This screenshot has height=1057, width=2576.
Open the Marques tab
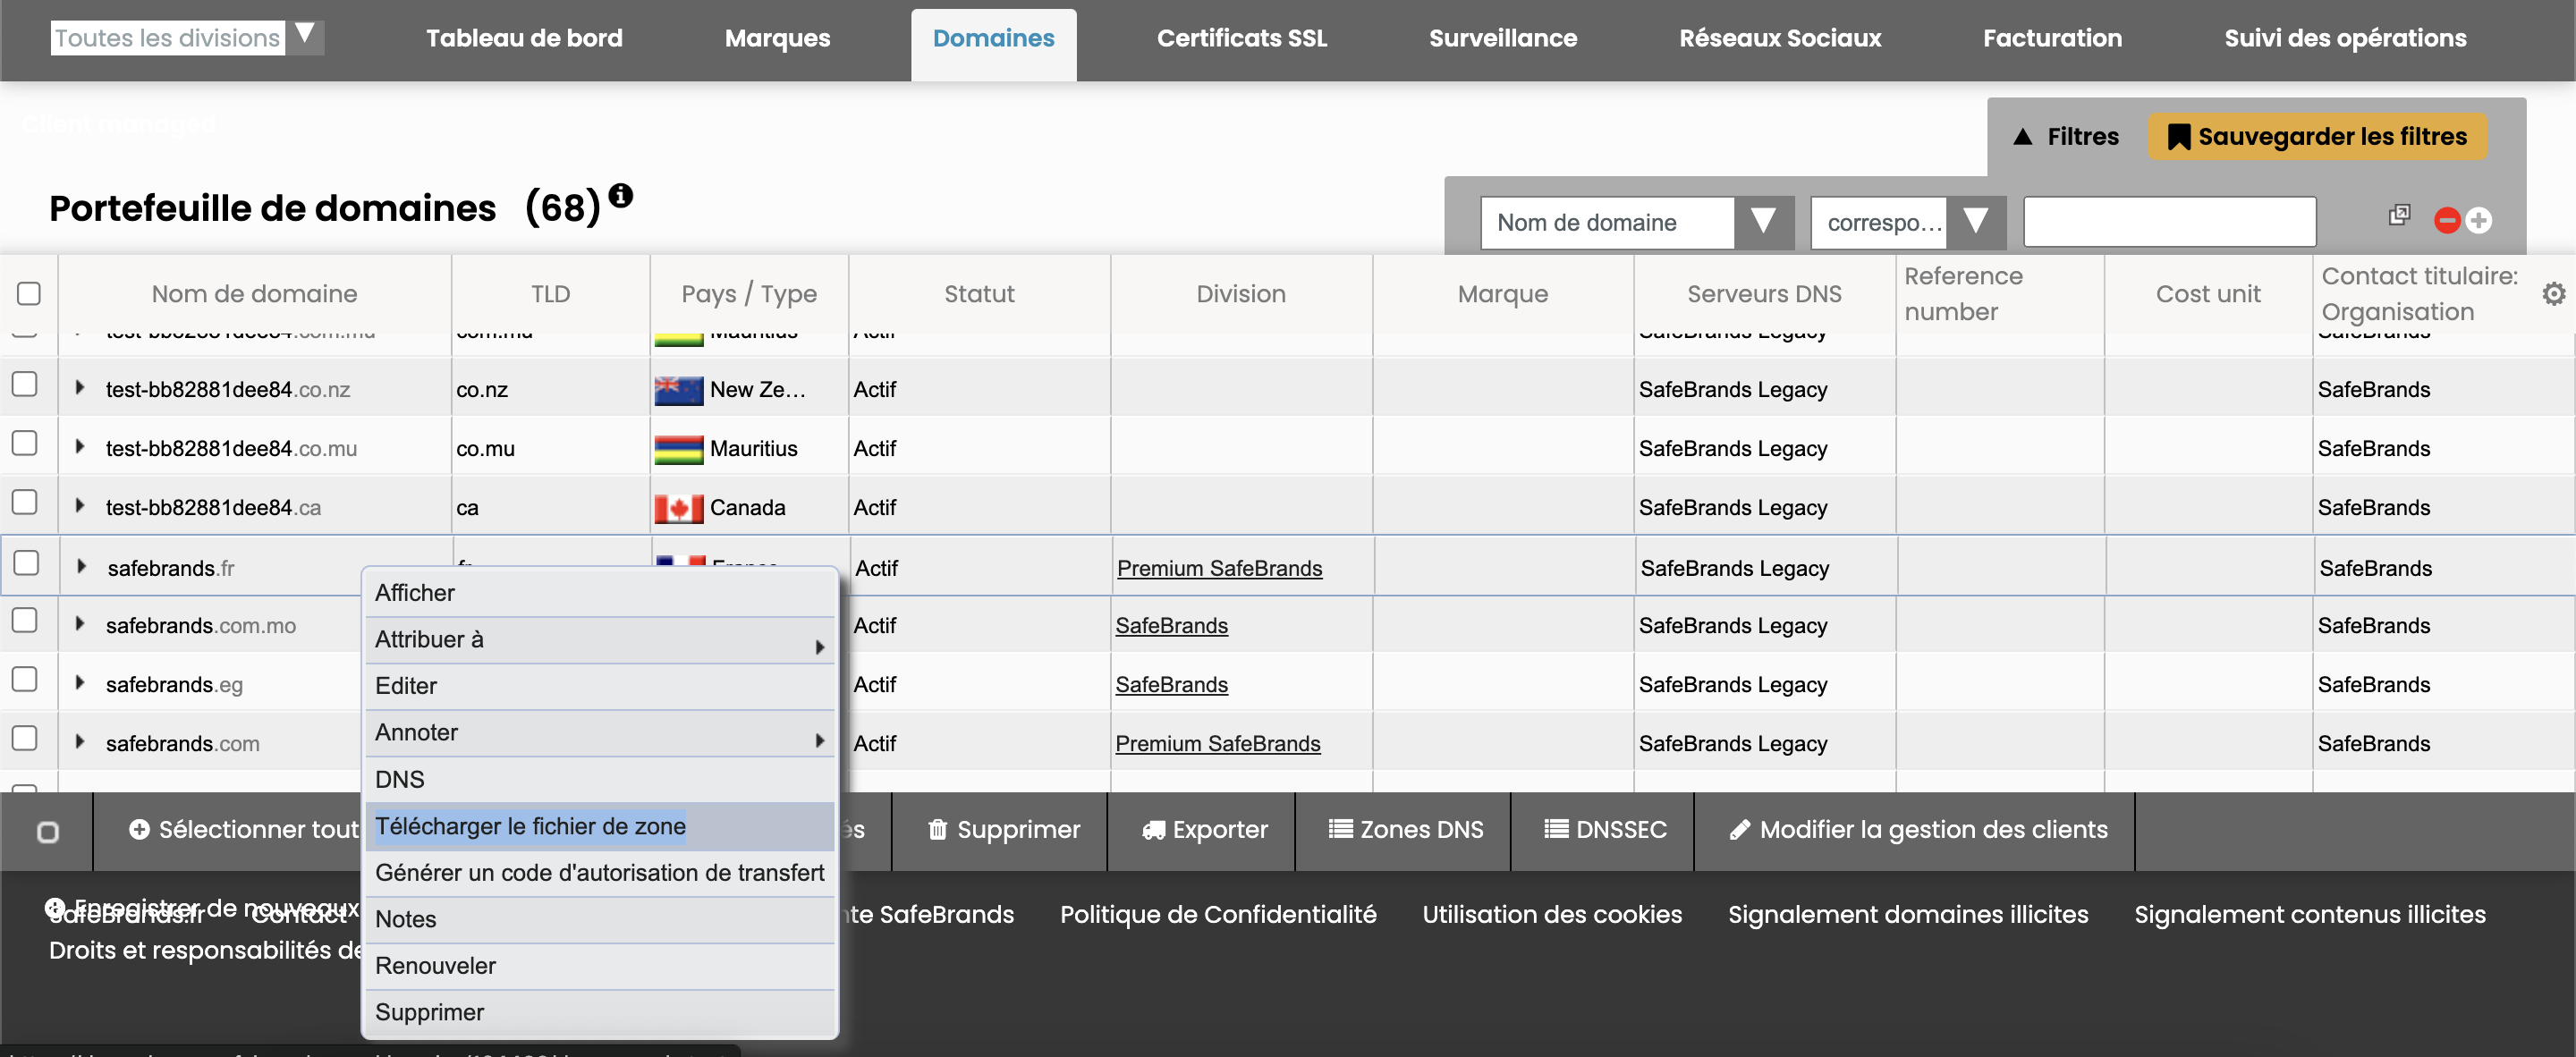coord(777,38)
